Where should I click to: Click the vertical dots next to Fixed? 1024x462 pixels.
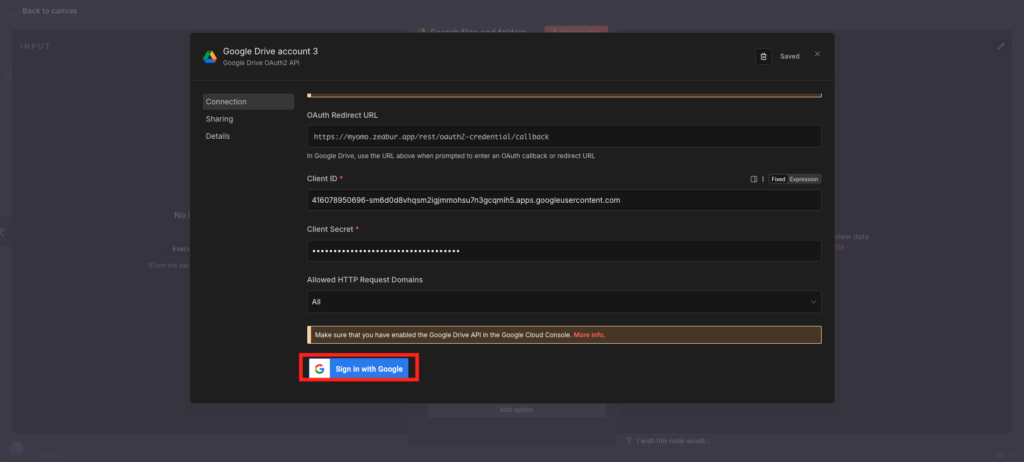[762, 179]
